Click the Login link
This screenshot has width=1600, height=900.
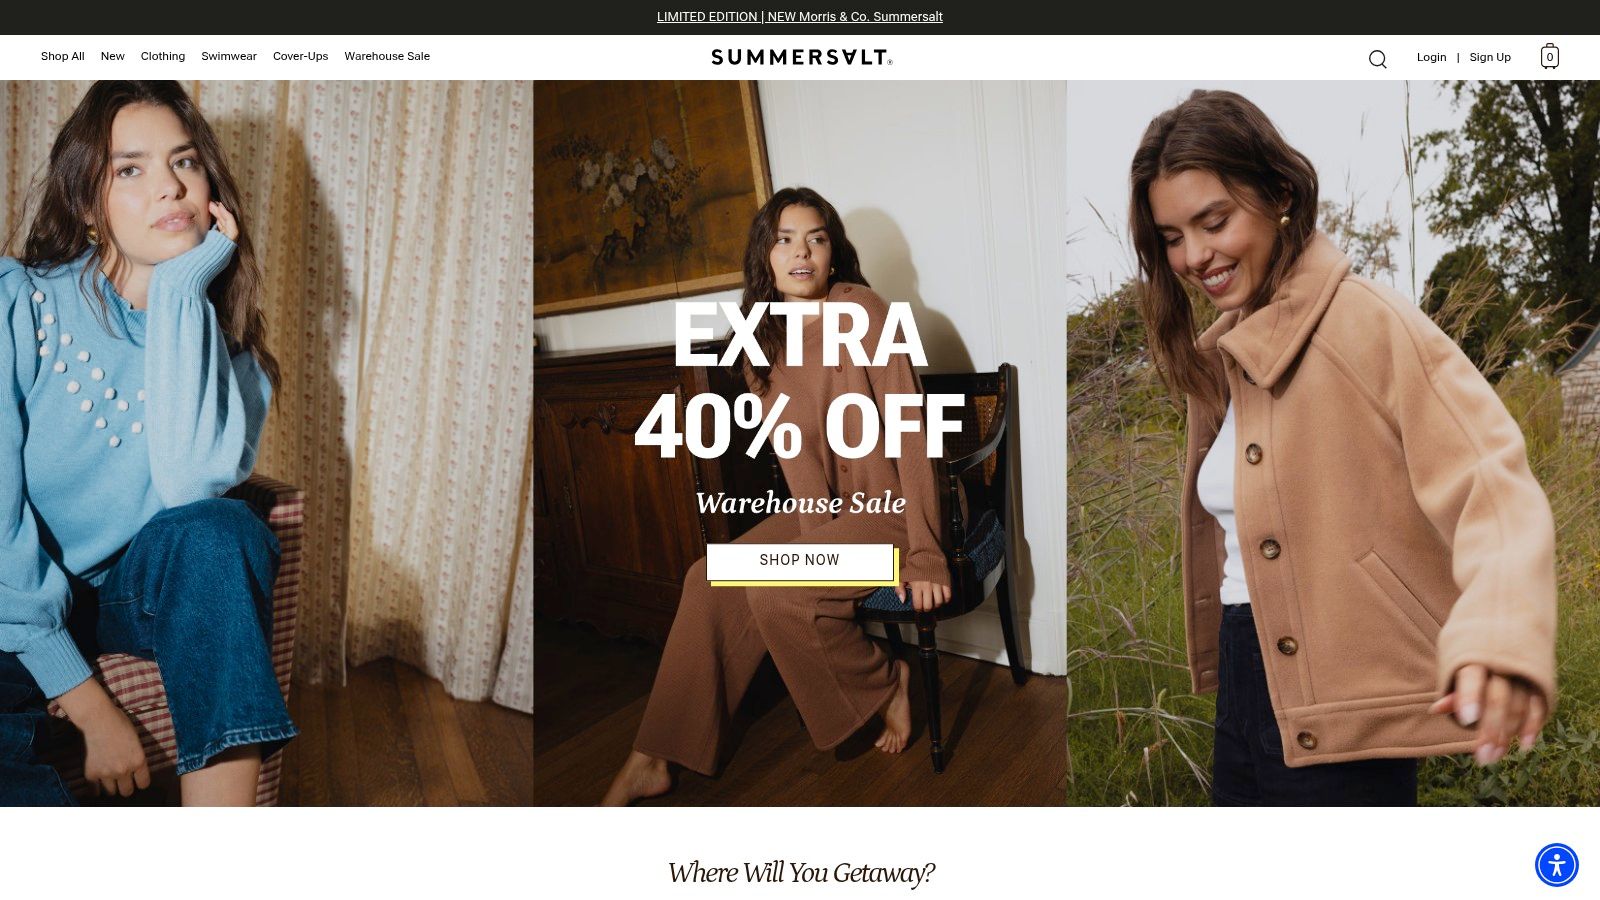click(x=1431, y=57)
